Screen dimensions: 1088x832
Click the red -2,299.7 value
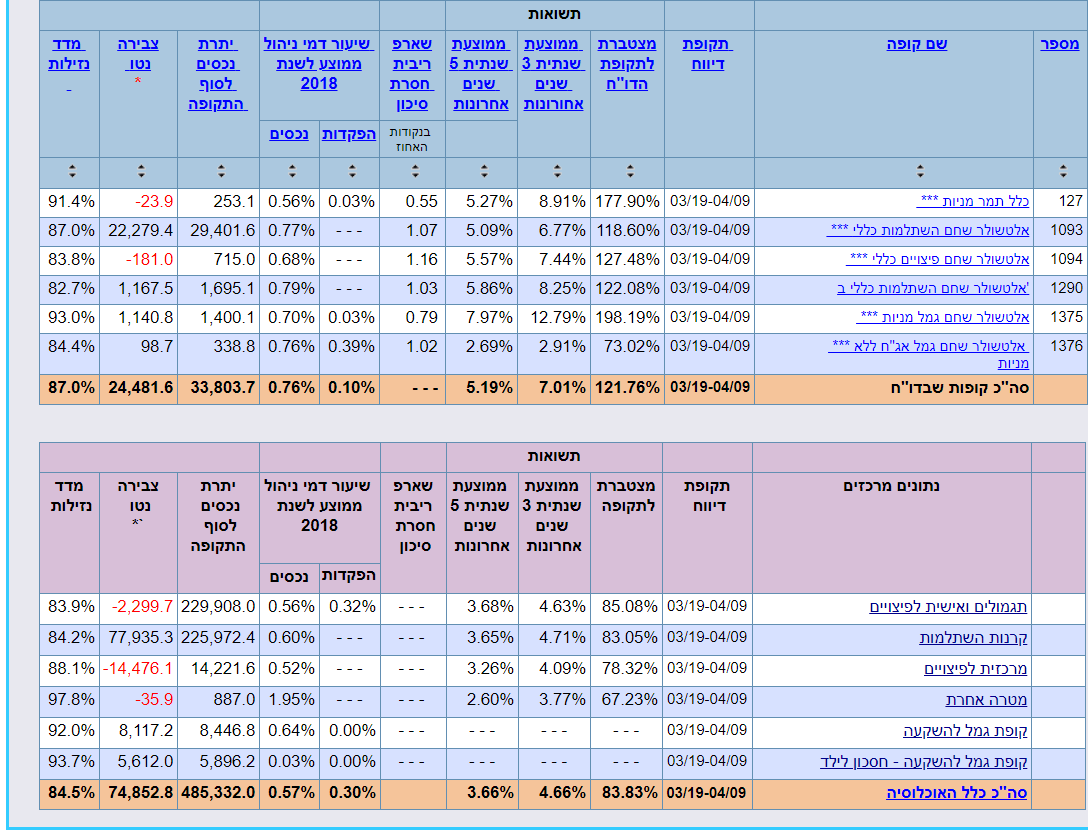pos(142,606)
